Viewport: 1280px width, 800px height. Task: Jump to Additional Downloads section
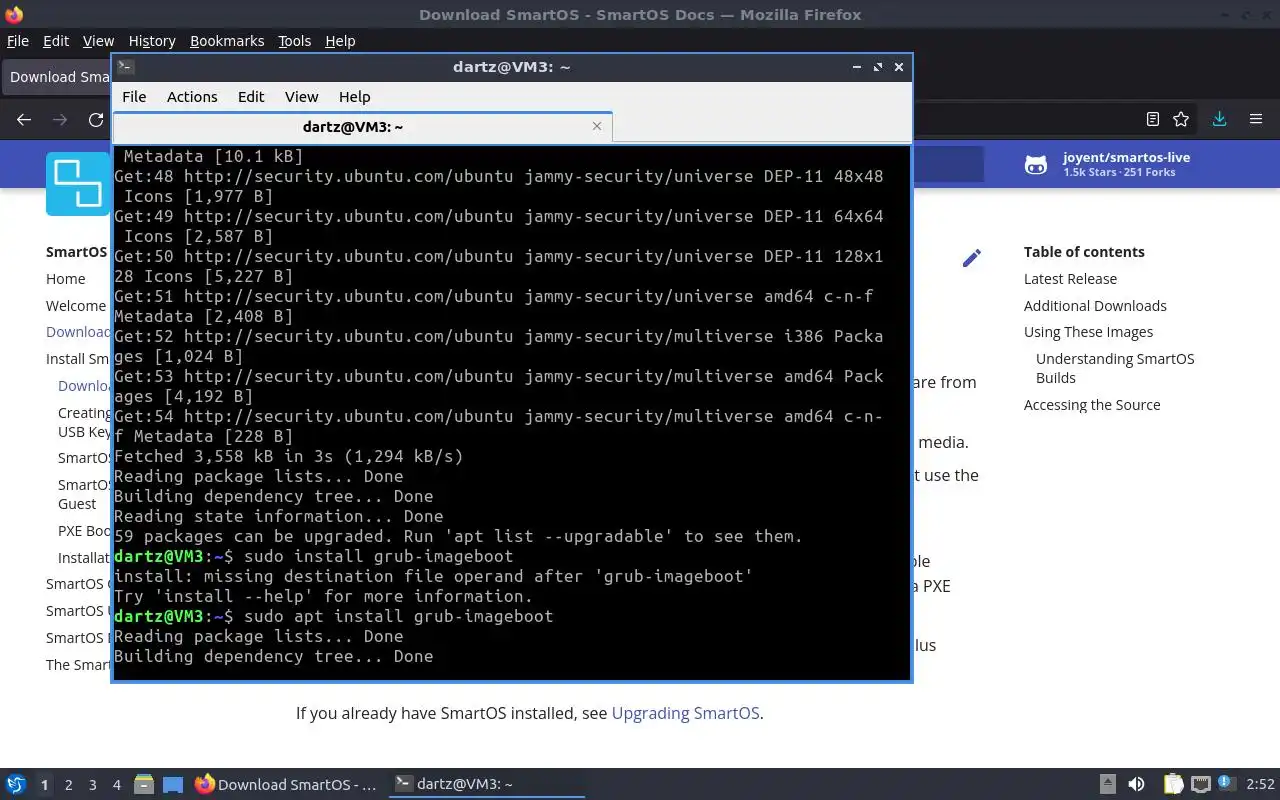(x=1095, y=306)
